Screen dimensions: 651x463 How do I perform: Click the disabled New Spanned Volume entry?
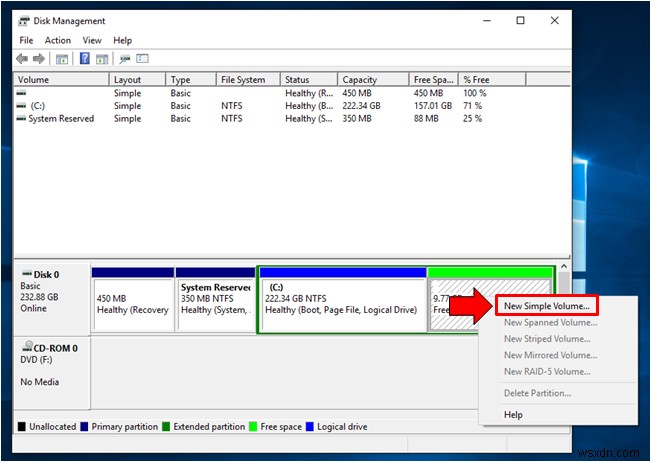(x=551, y=322)
